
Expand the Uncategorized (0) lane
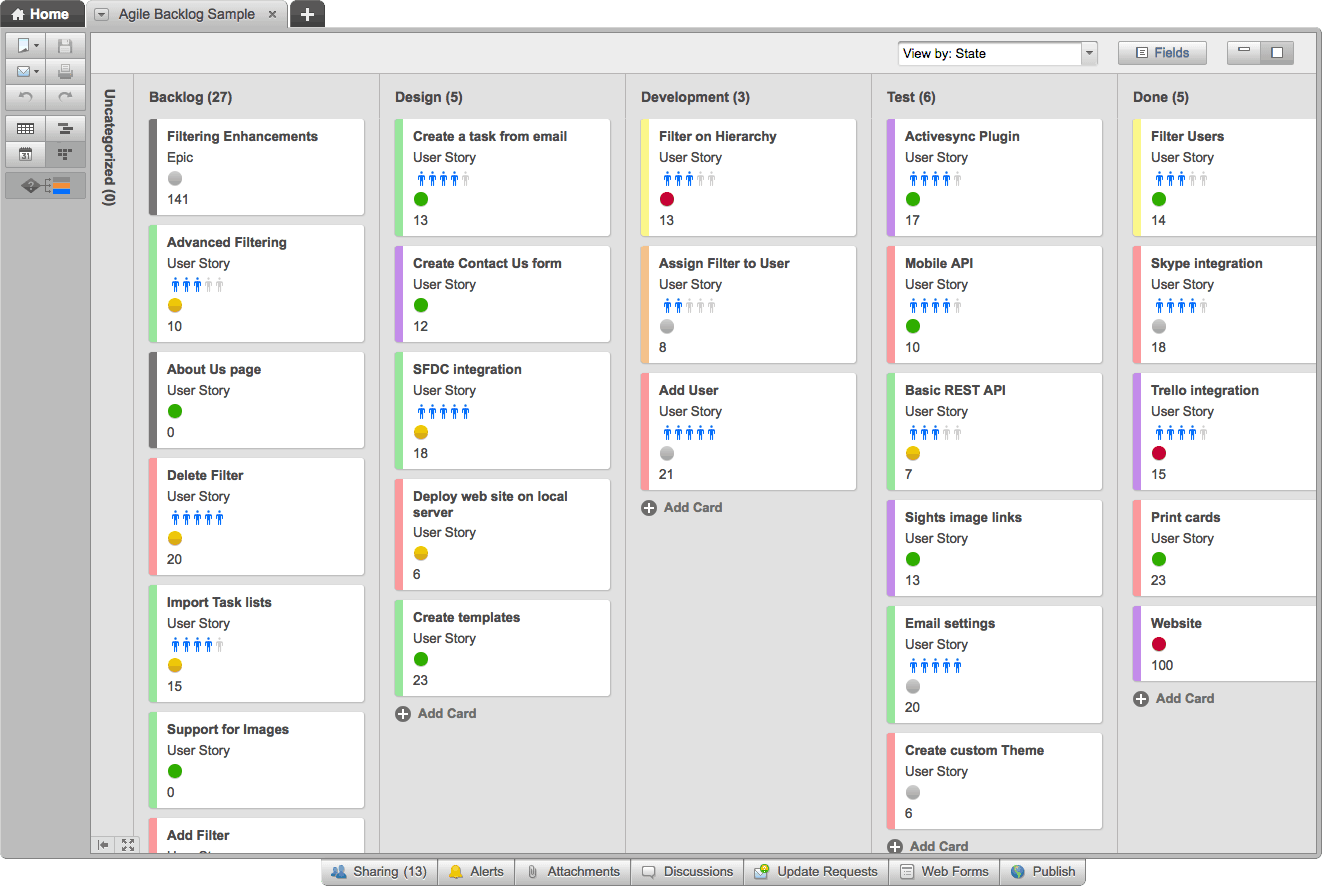point(110,147)
